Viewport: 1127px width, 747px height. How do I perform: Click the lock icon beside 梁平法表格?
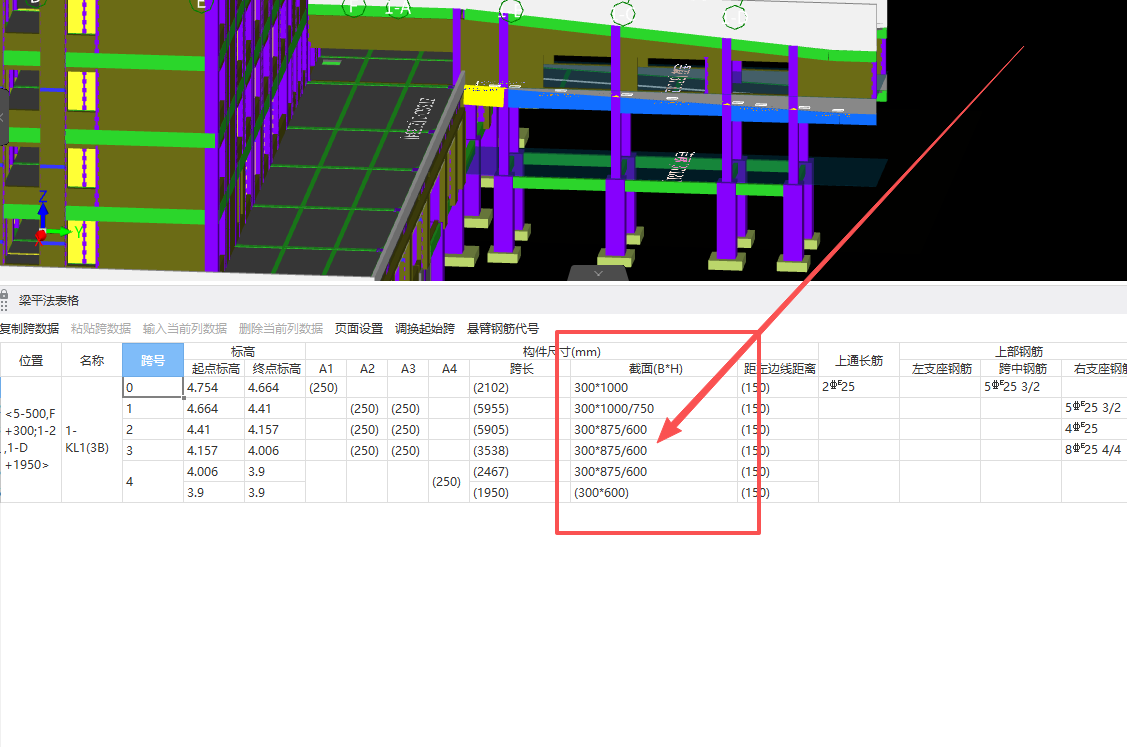coord(4,295)
